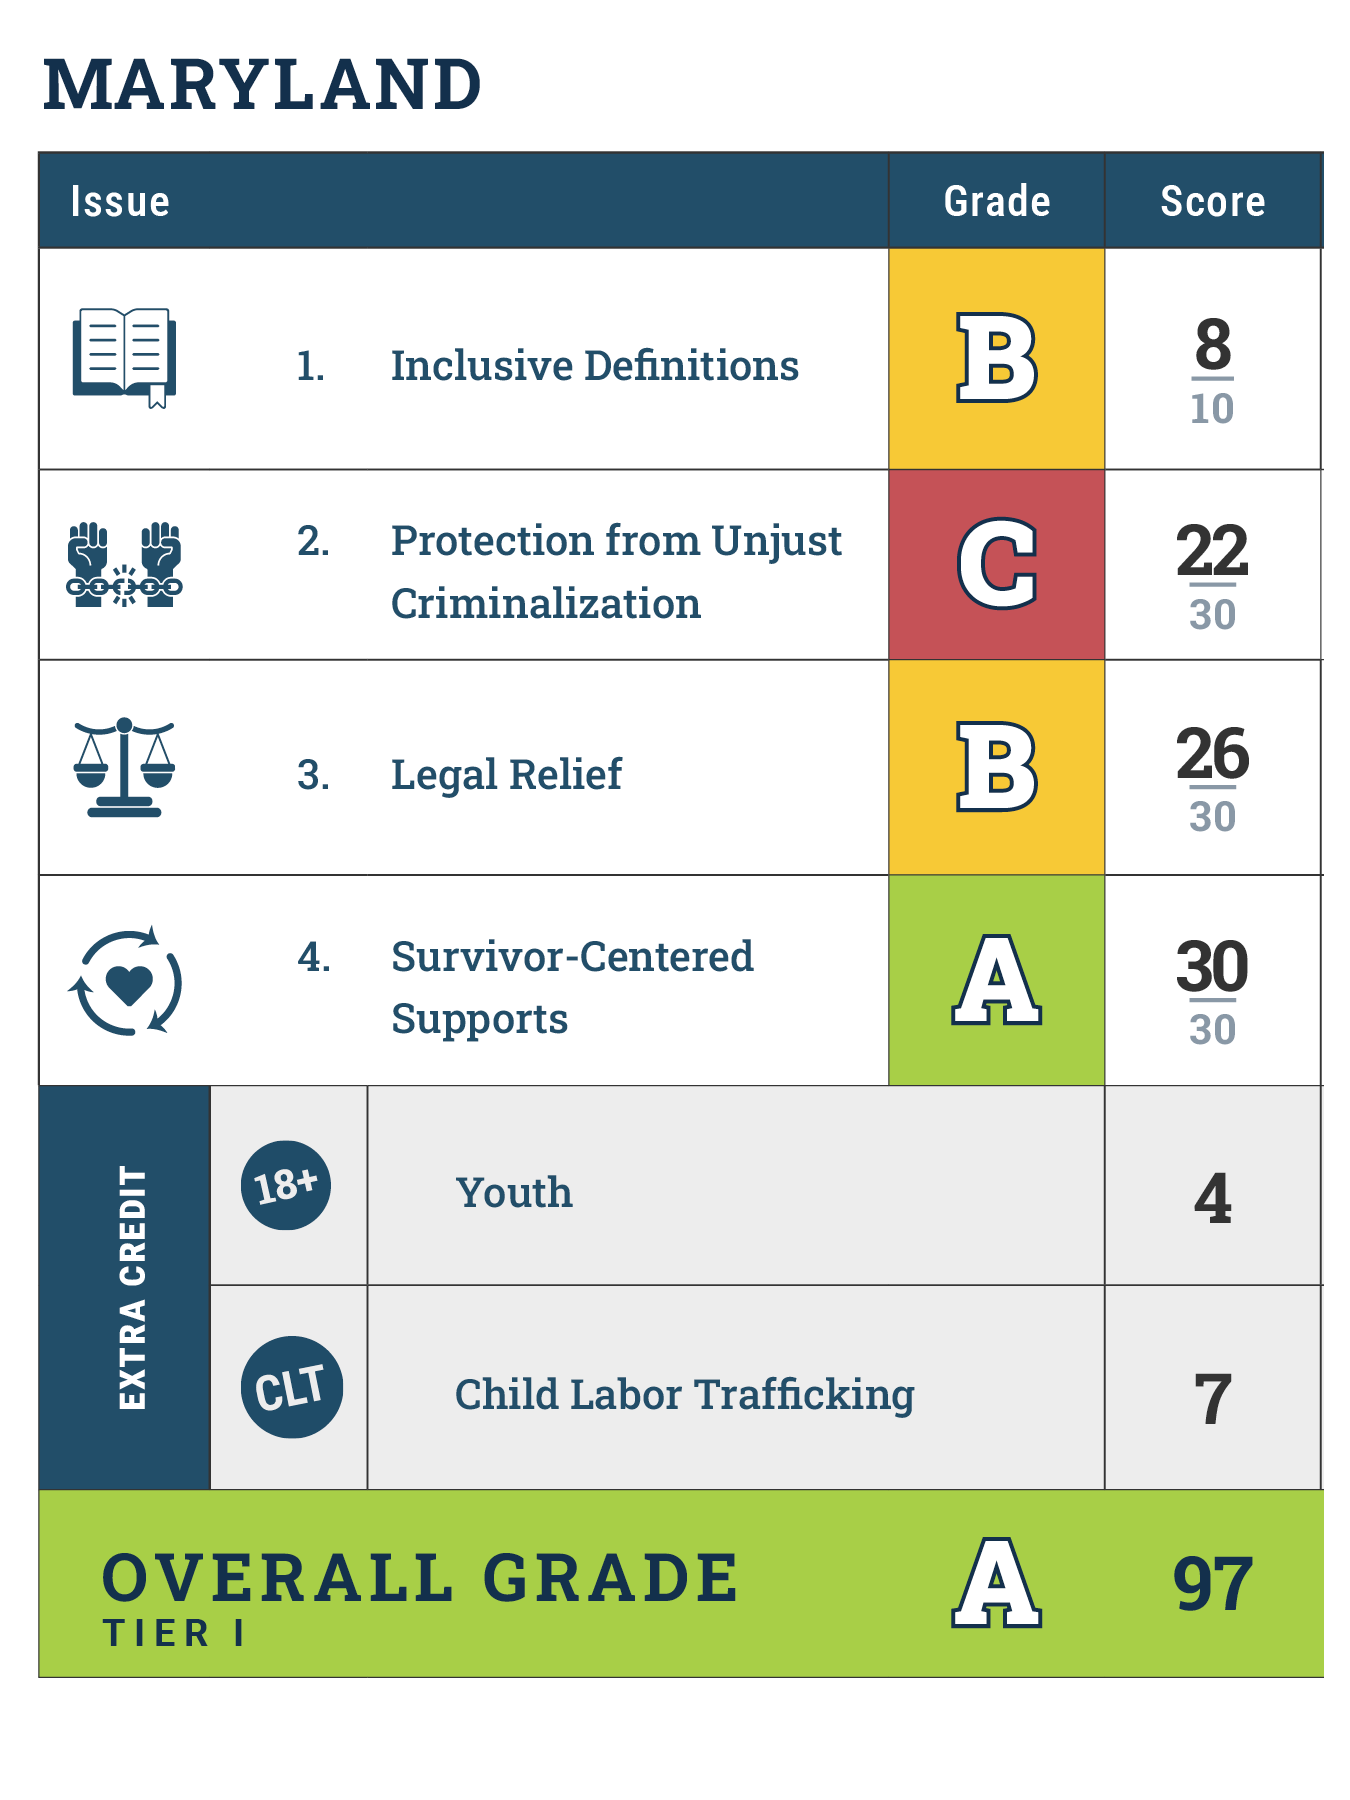This screenshot has width=1350, height=1800.
Task: Click the 18+ circle badge
Action: coord(286,1185)
